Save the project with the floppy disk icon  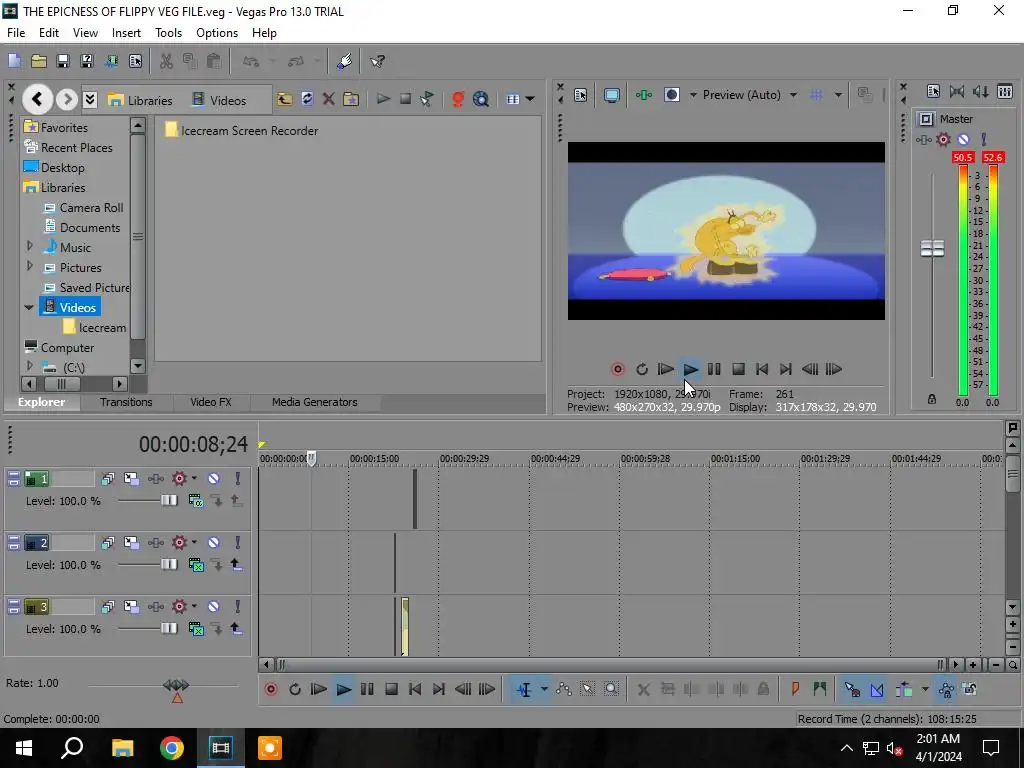tap(63, 61)
